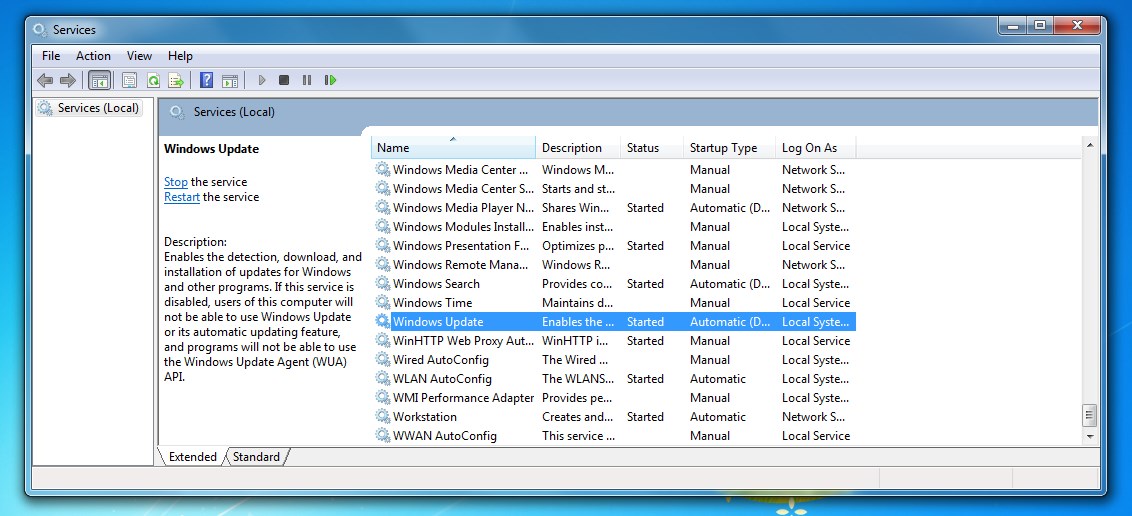This screenshot has height=516, width=1132.
Task: Select the WLAN AutoConfig service name
Action: pyautogui.click(x=442, y=378)
